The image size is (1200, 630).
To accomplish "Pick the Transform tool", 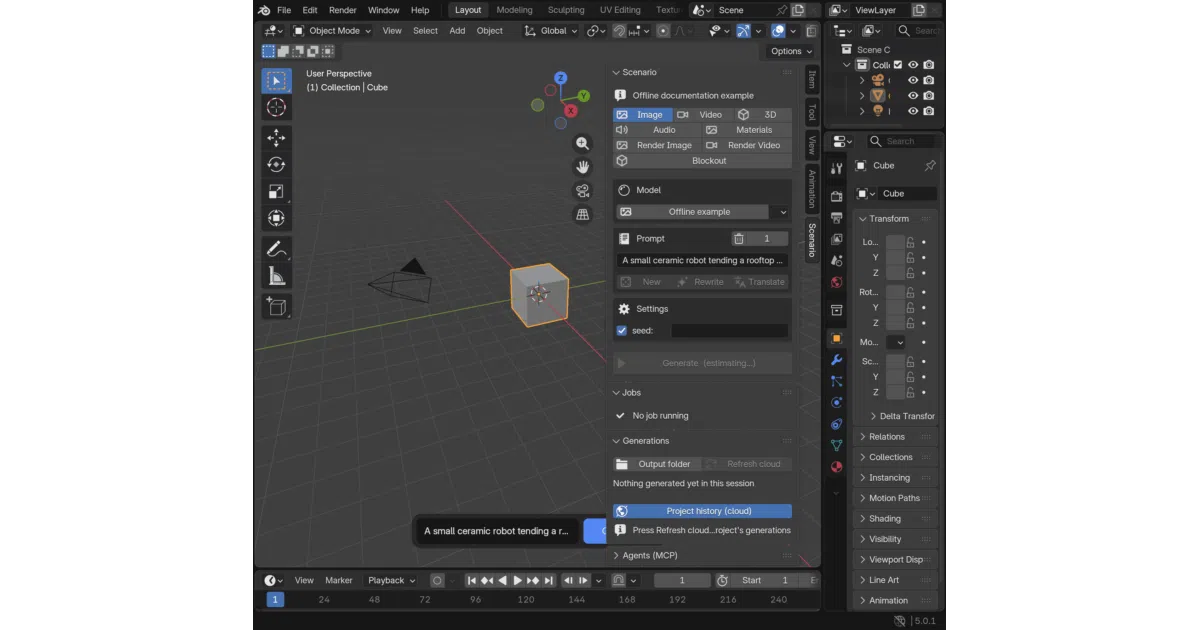I will [276, 218].
